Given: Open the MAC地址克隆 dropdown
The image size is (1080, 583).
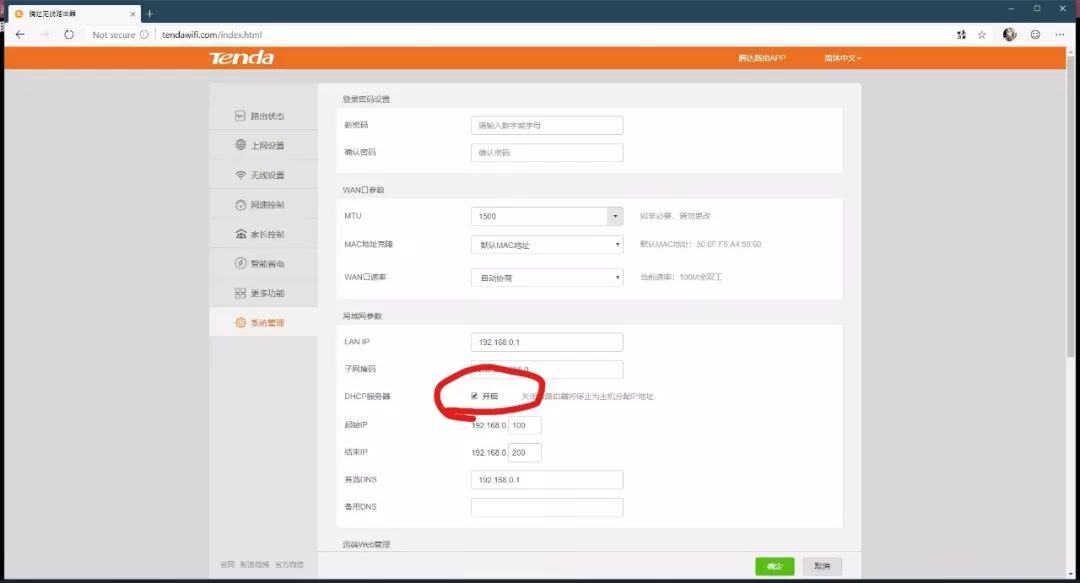Looking at the screenshot, I should (547, 245).
